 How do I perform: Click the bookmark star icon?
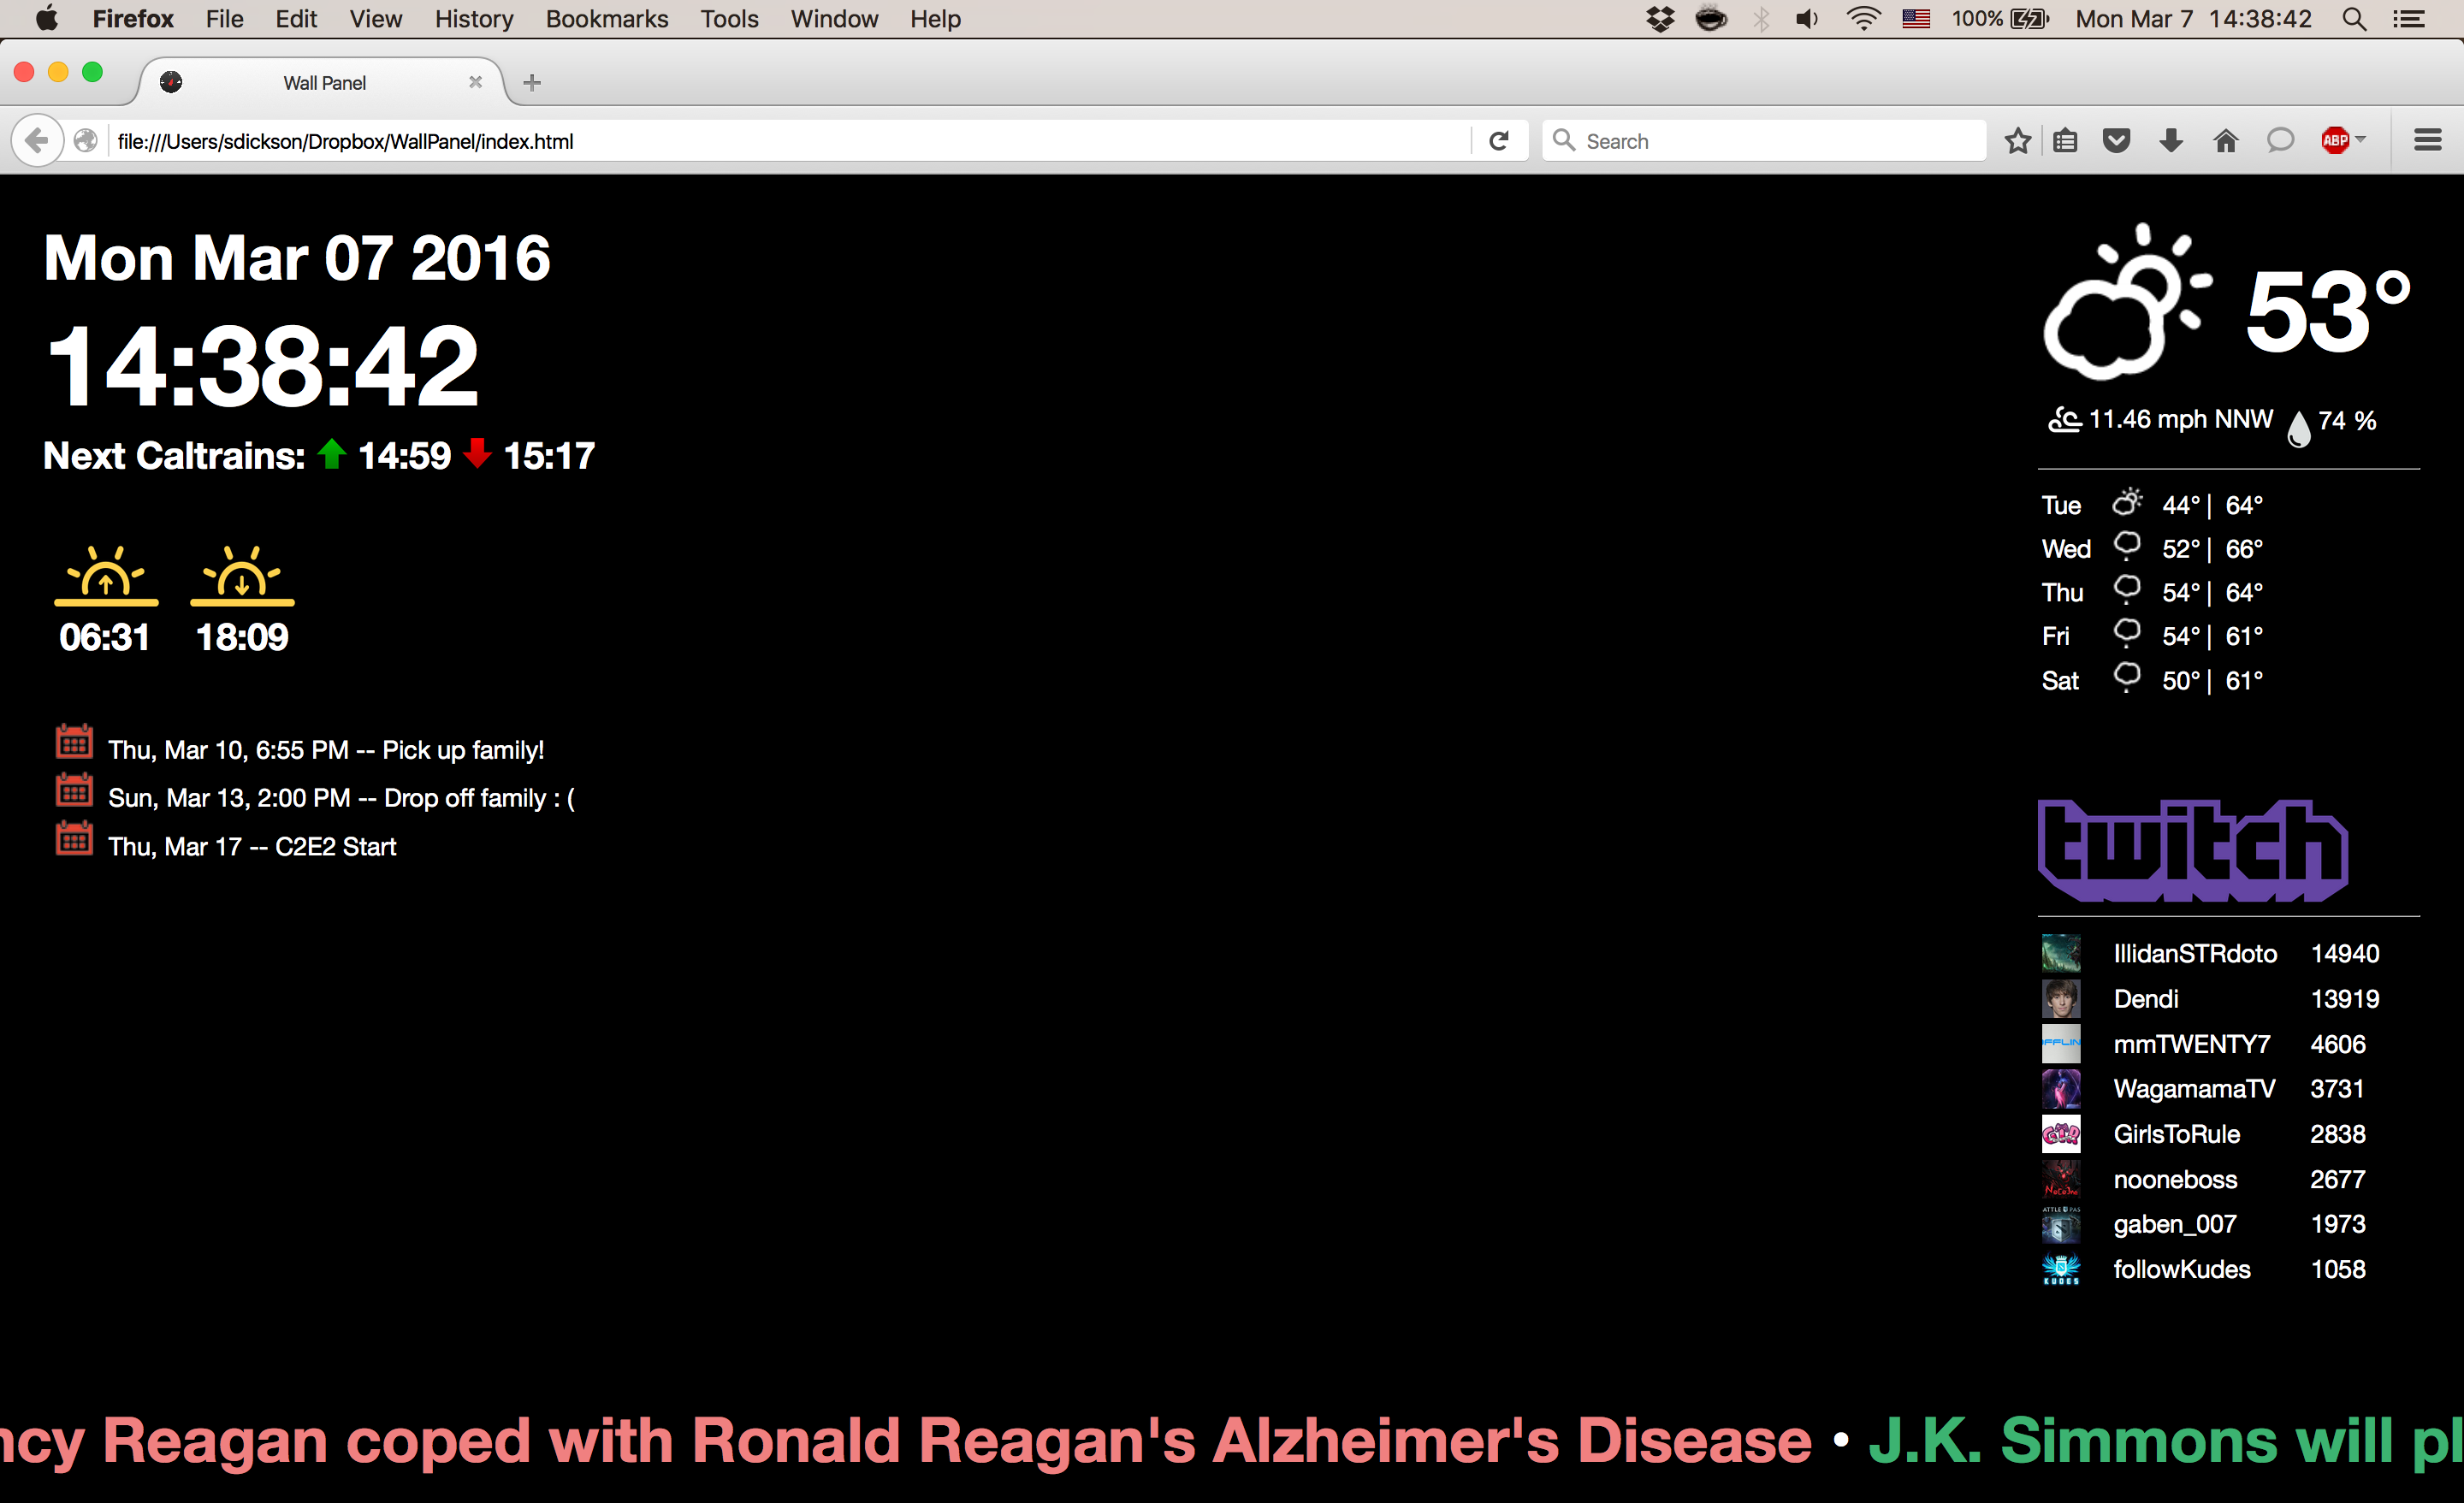(2017, 141)
